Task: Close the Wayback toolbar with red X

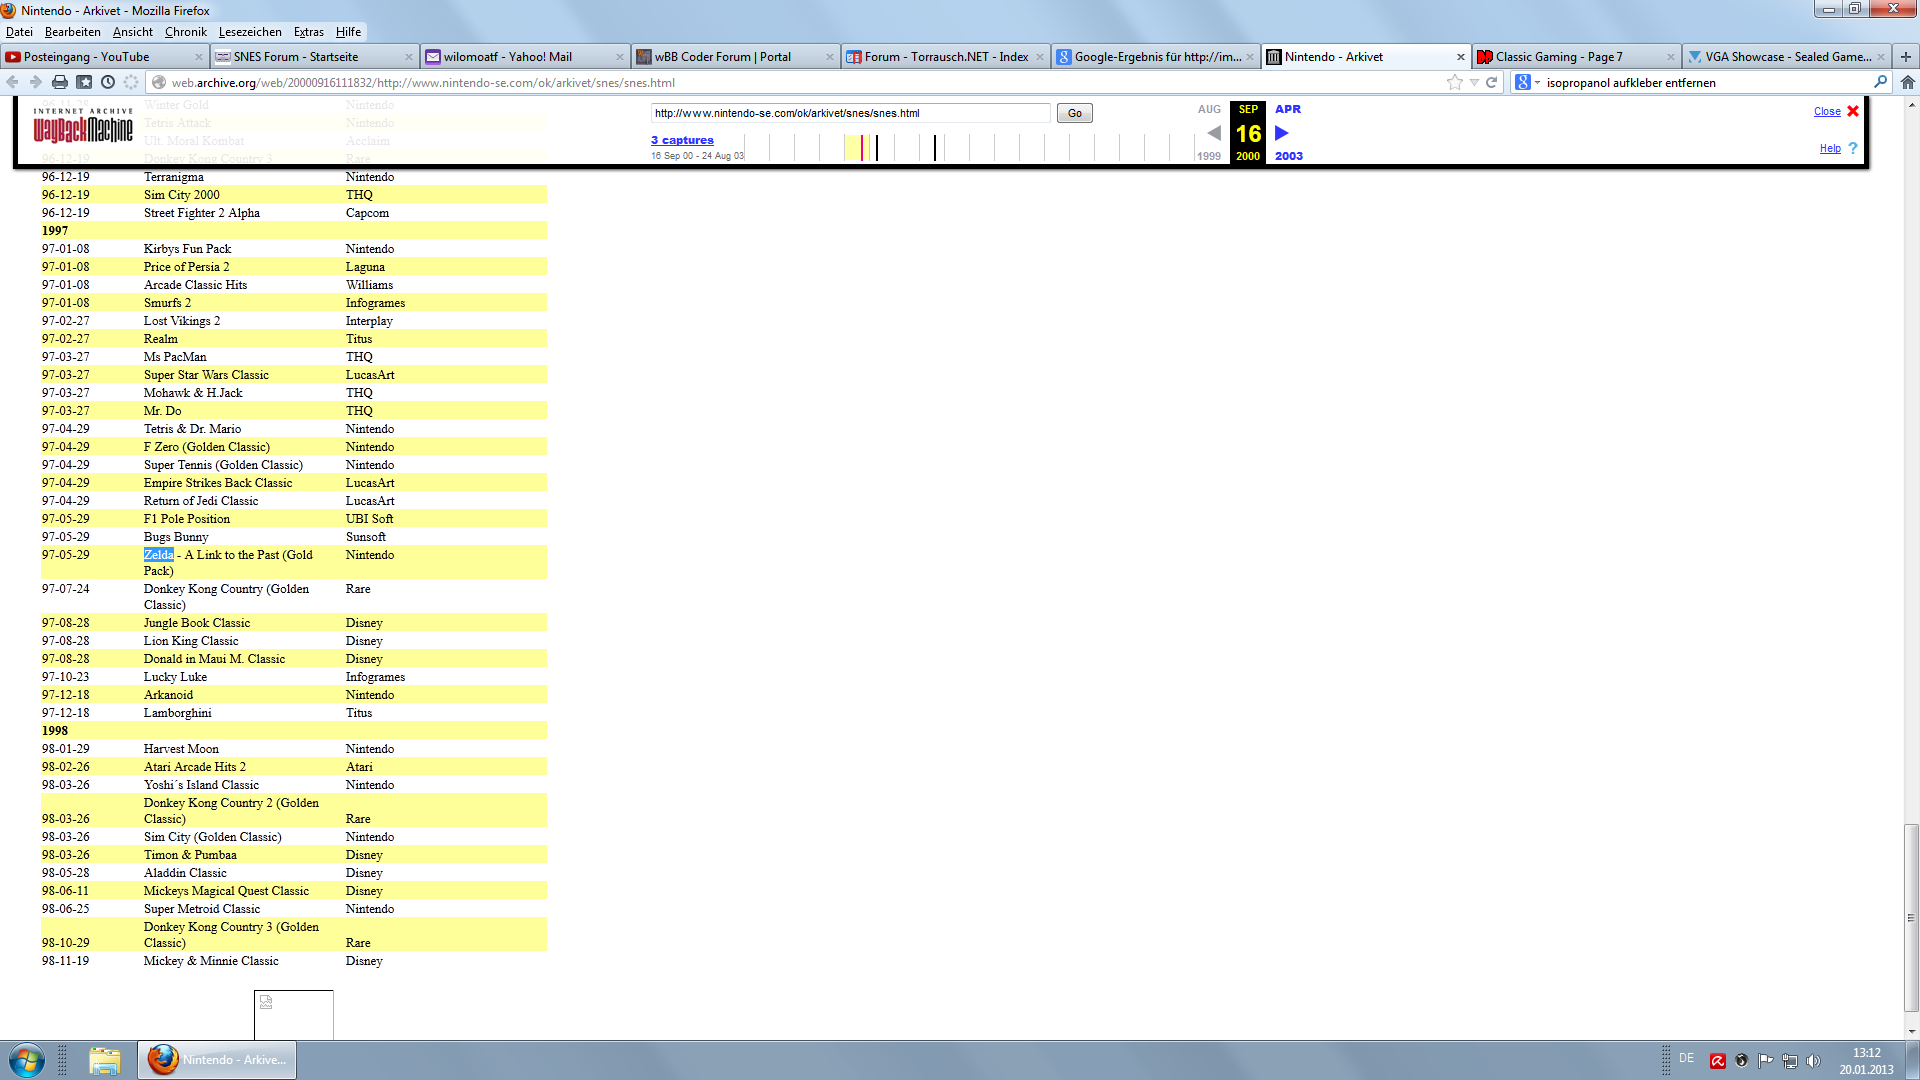Action: pos(1853,111)
